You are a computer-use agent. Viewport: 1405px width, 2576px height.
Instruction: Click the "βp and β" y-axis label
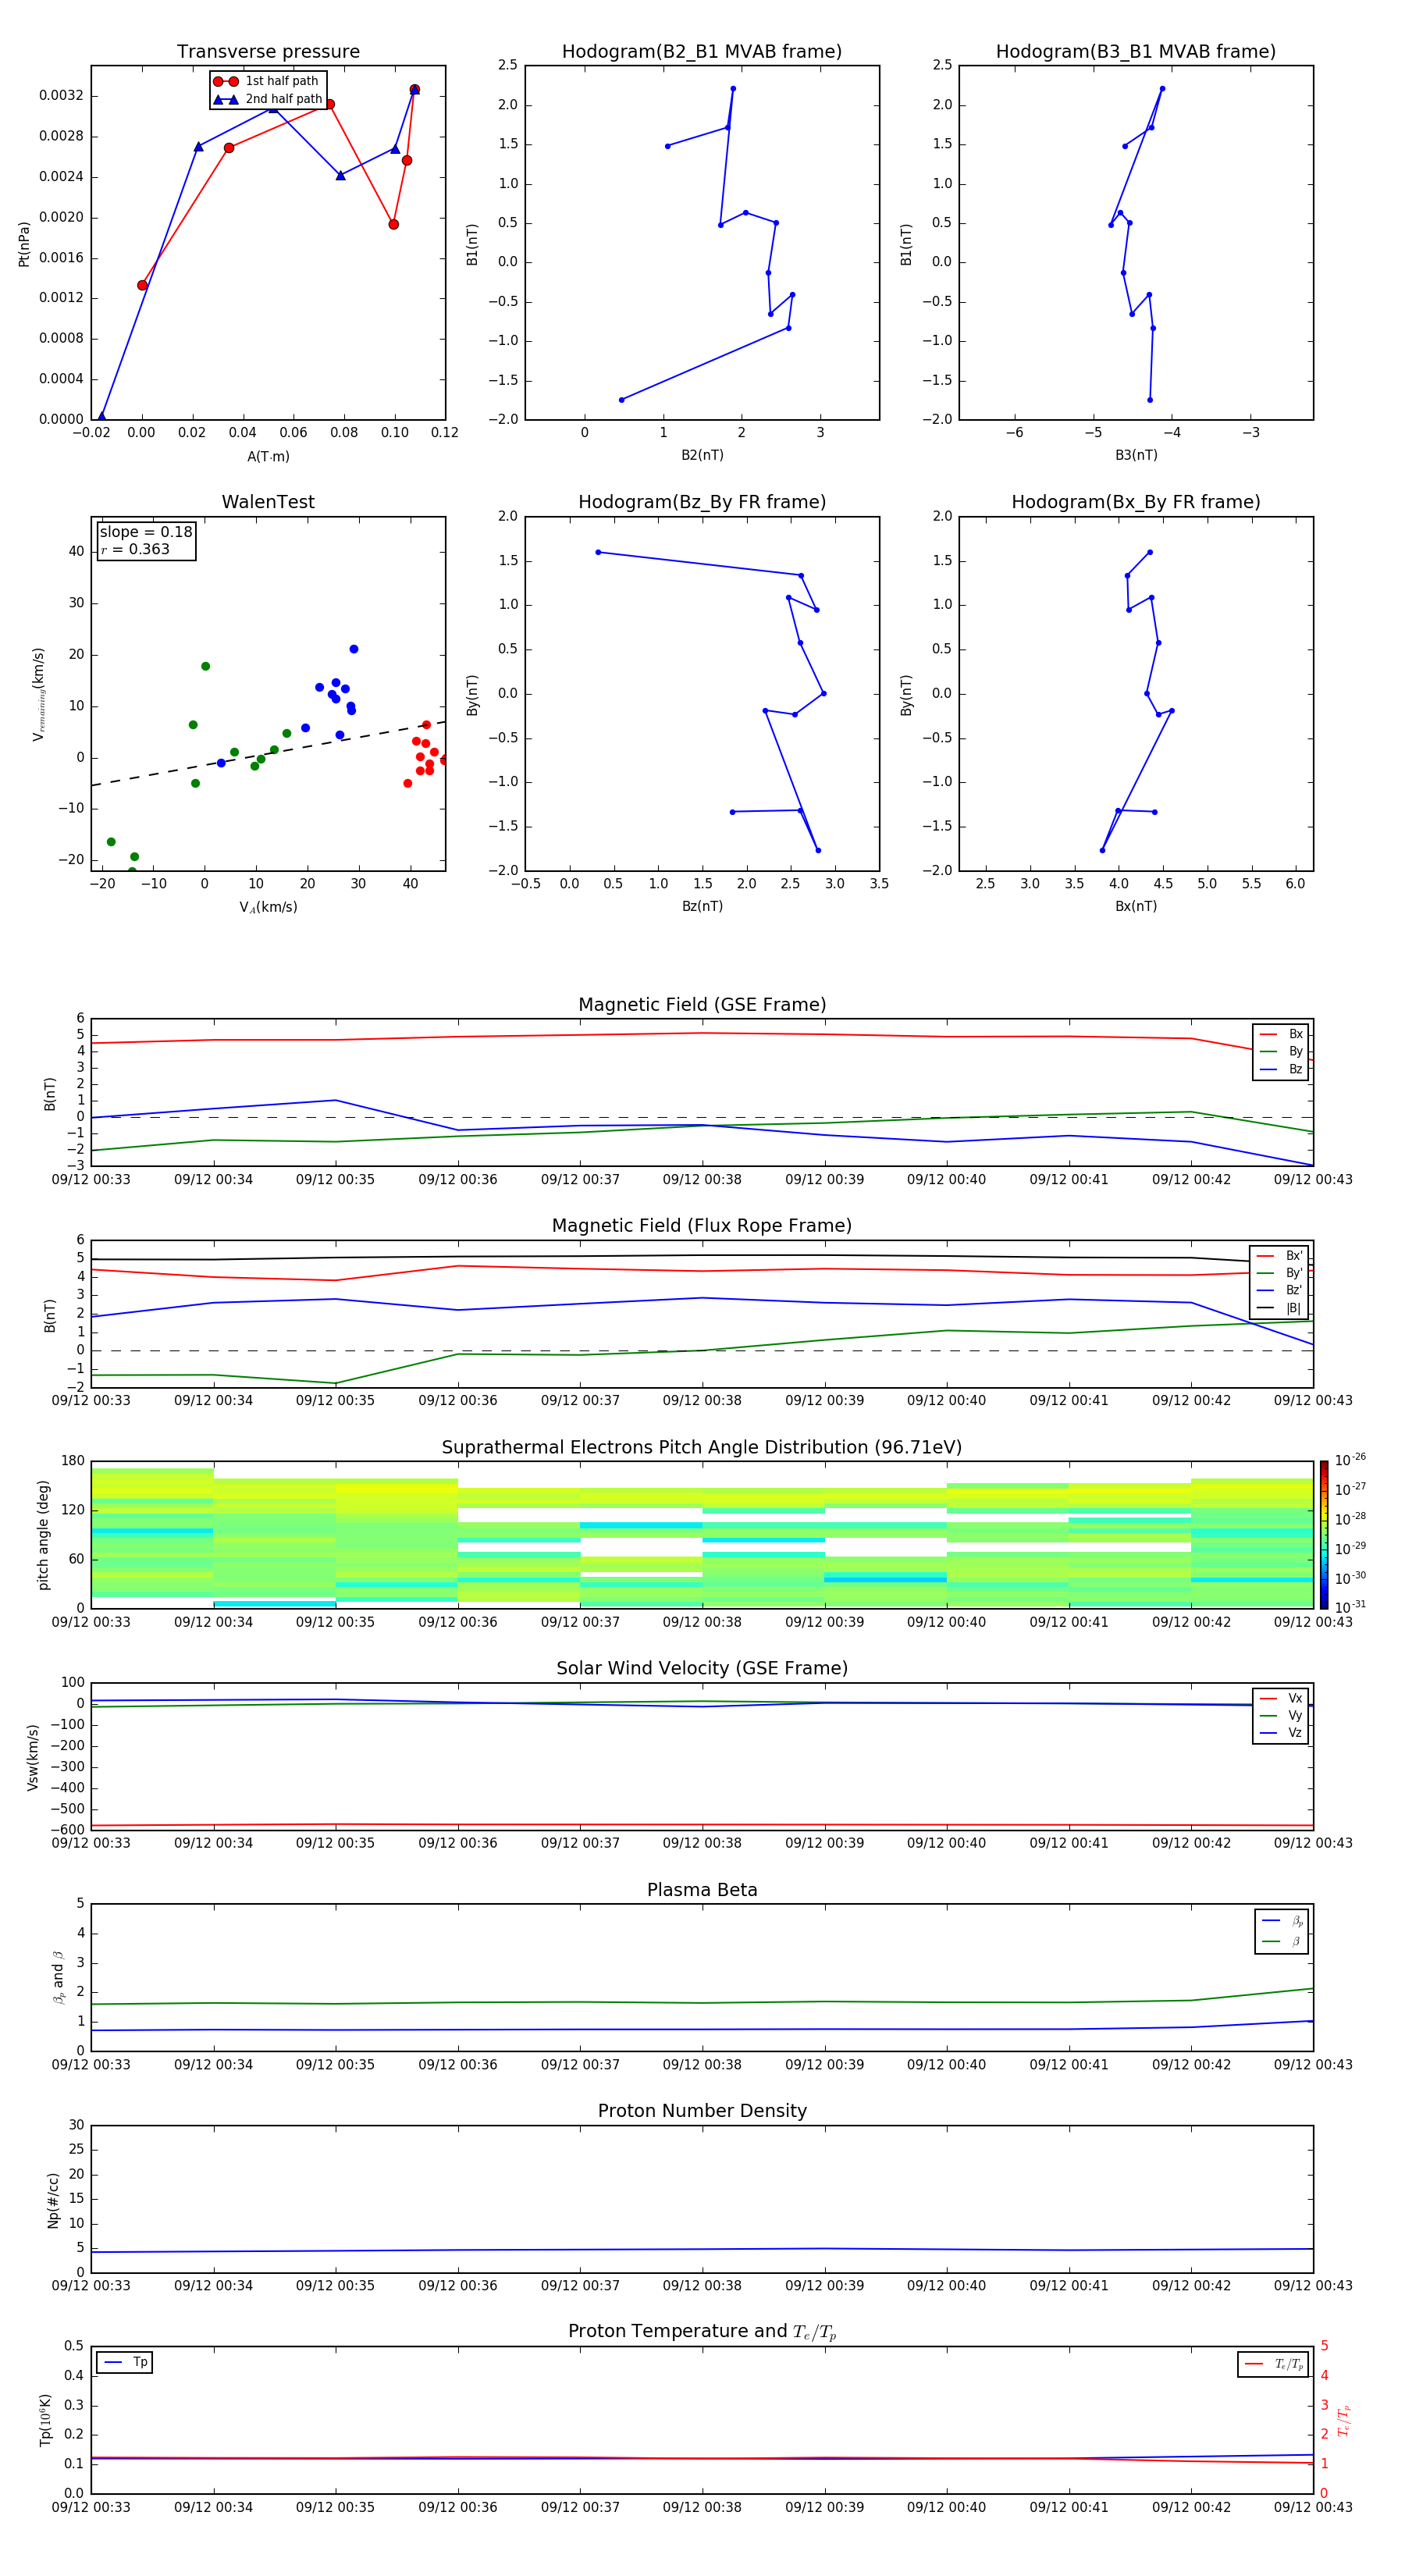pyautogui.click(x=58, y=1977)
